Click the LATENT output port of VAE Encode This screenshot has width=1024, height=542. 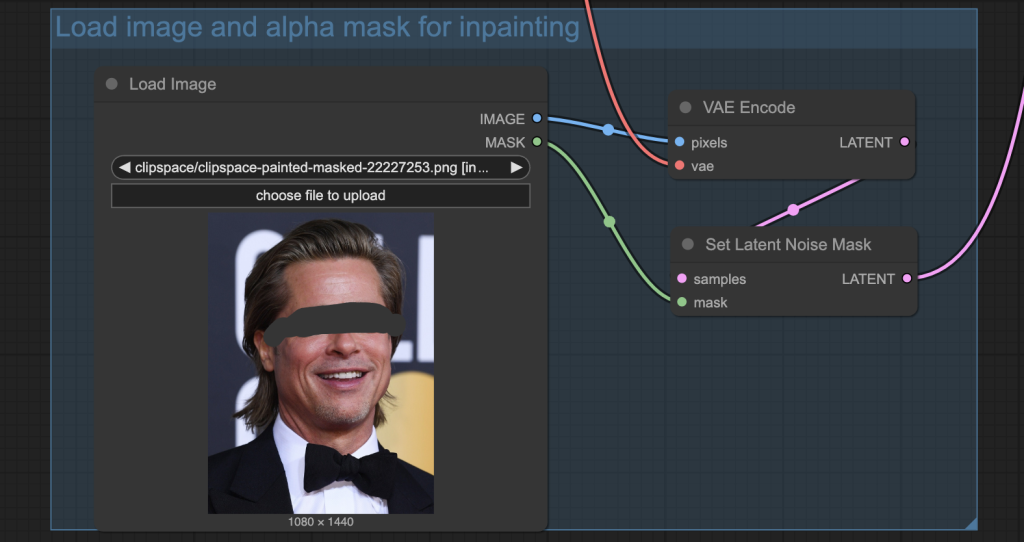click(x=904, y=142)
